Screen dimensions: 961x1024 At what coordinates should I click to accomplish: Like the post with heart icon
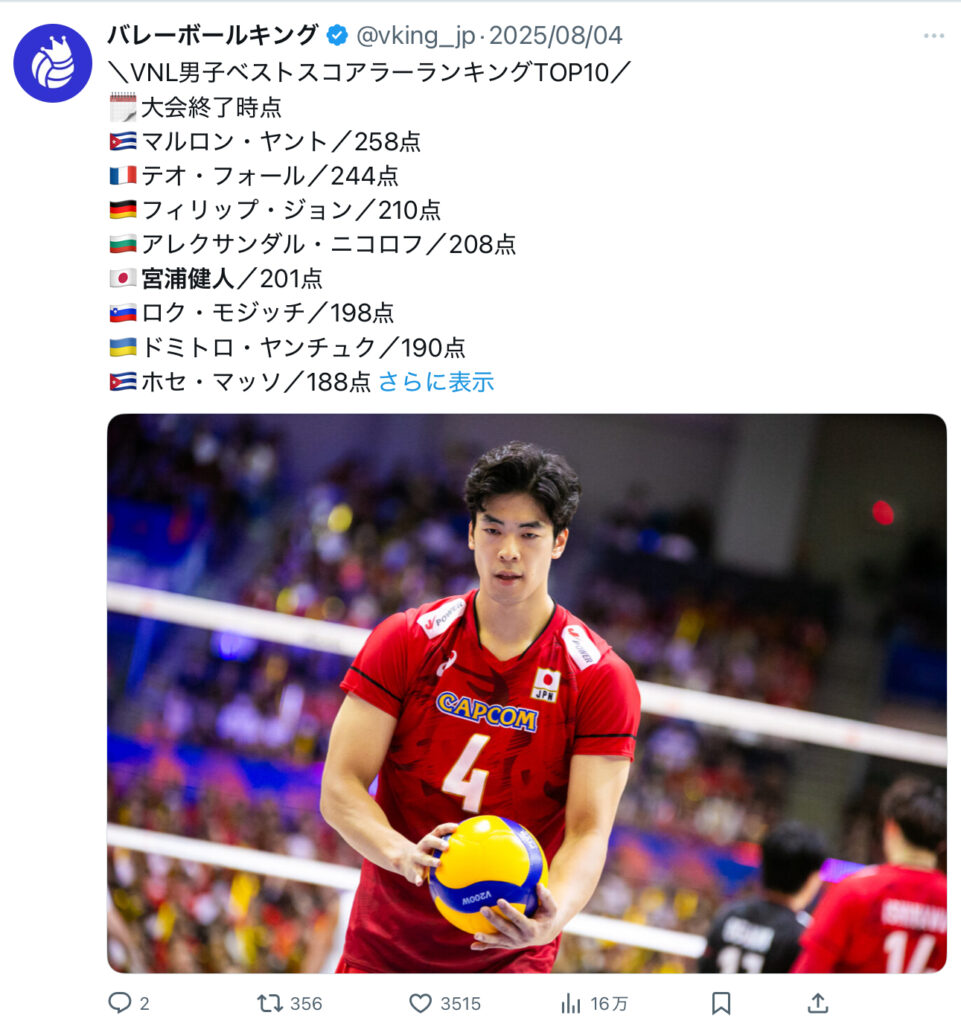pos(420,1003)
